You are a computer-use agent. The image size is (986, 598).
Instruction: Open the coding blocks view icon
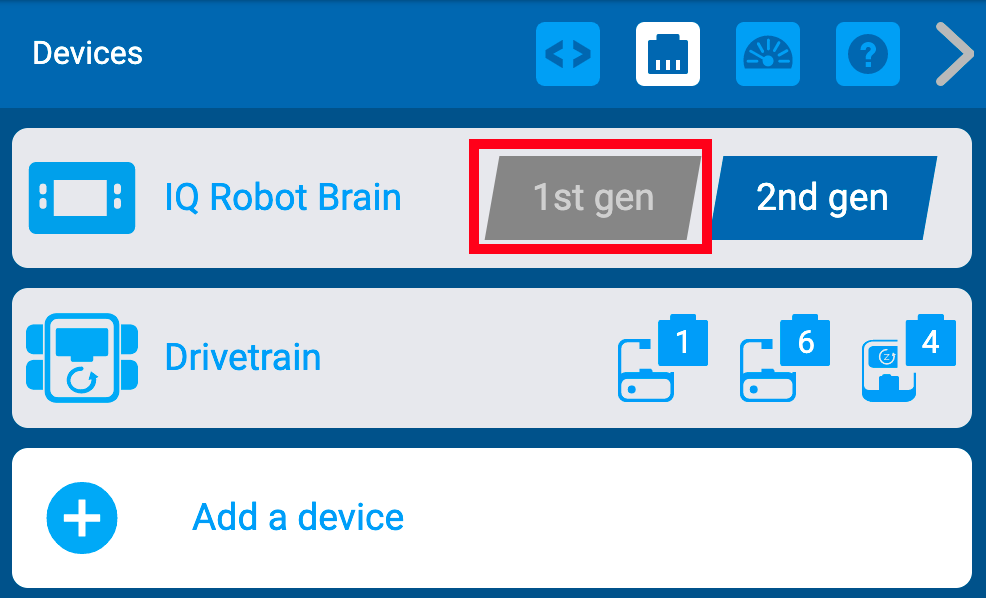click(x=567, y=54)
